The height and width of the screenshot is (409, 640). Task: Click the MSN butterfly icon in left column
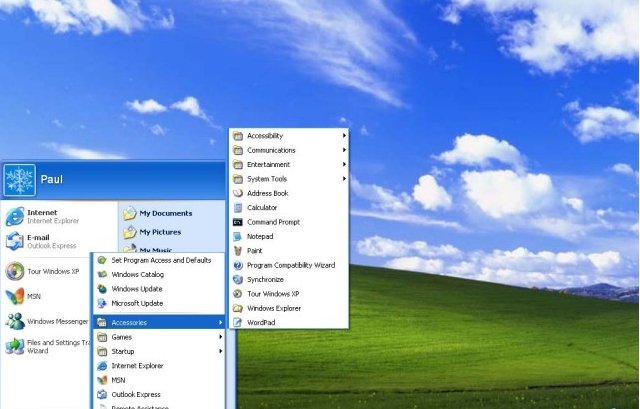(15, 296)
